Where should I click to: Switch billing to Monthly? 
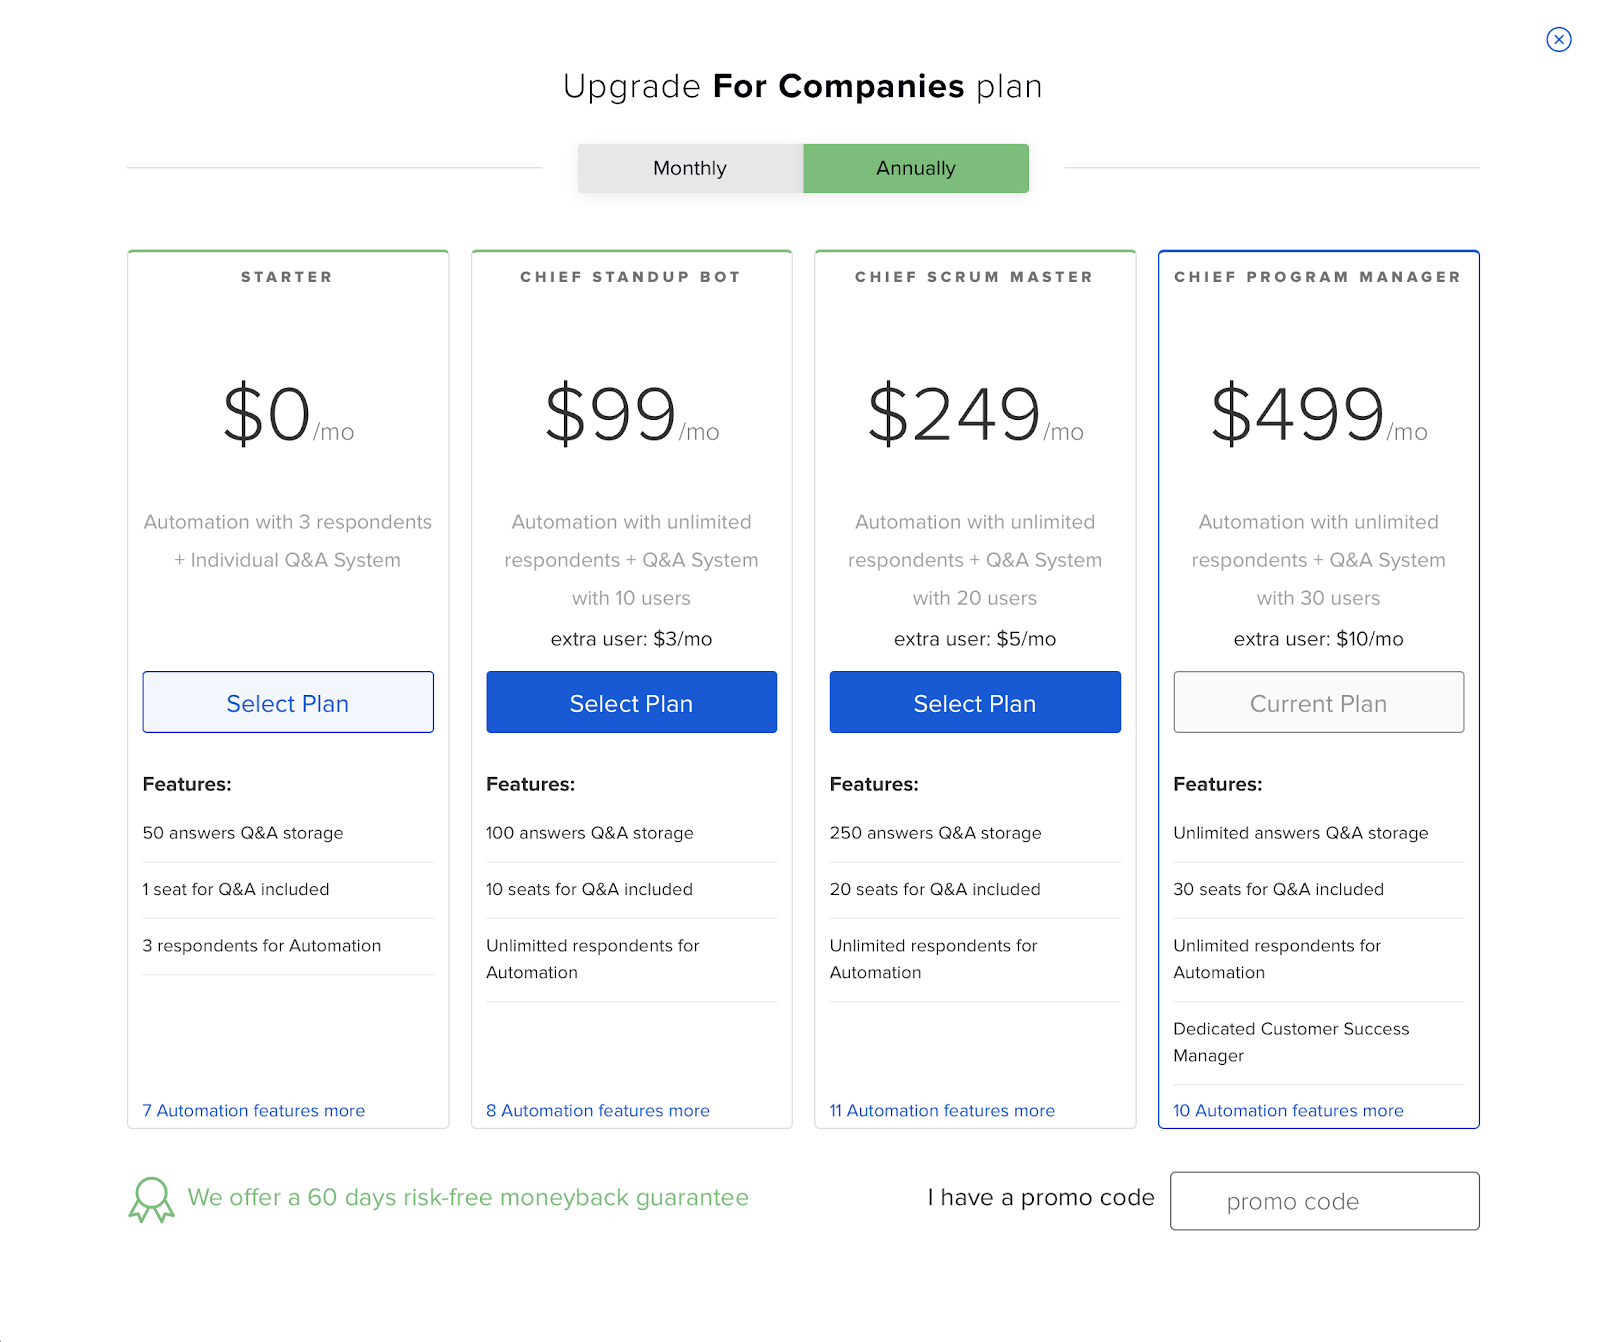690,168
